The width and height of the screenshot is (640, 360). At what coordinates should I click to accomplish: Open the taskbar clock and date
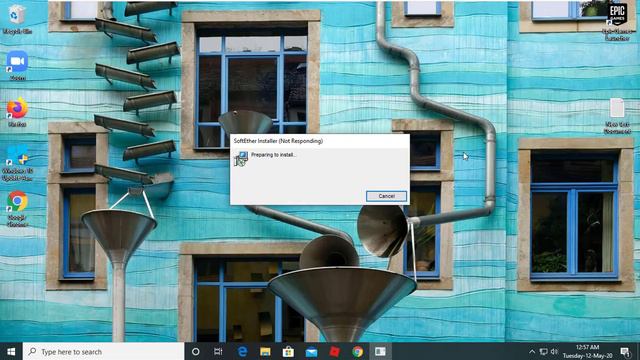tap(587, 351)
